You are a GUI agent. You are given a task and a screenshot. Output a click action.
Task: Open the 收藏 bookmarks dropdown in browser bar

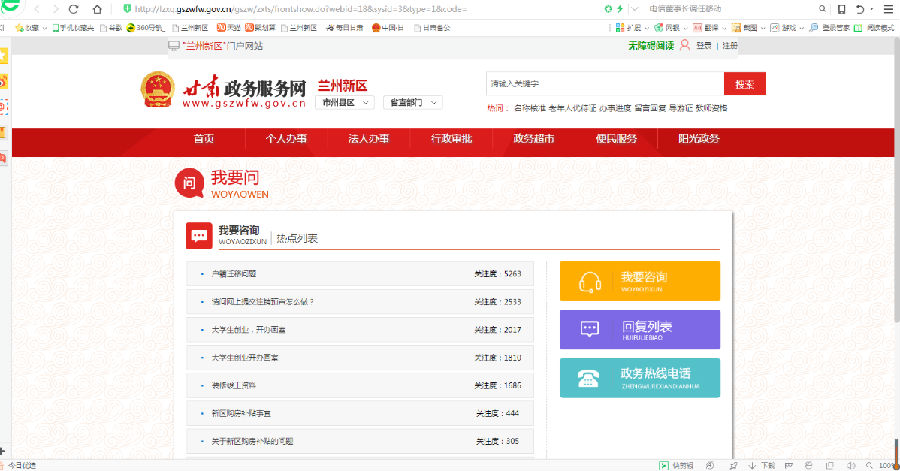[34, 28]
